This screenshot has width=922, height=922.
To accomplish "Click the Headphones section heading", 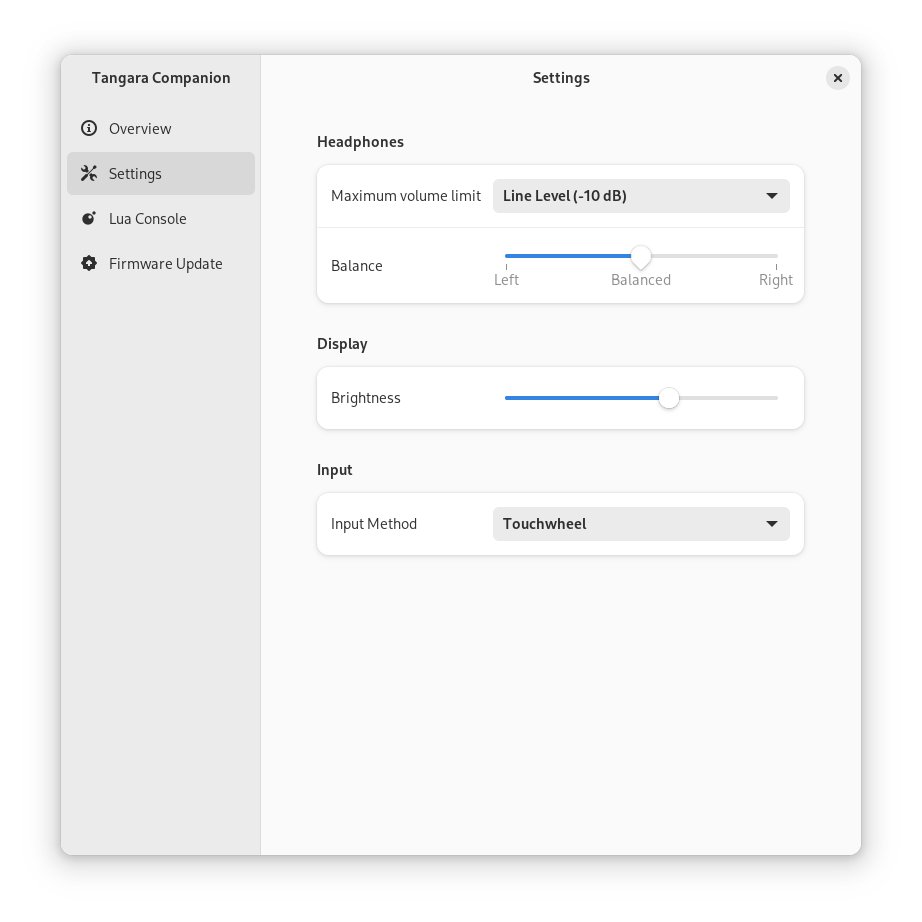I will point(360,142).
